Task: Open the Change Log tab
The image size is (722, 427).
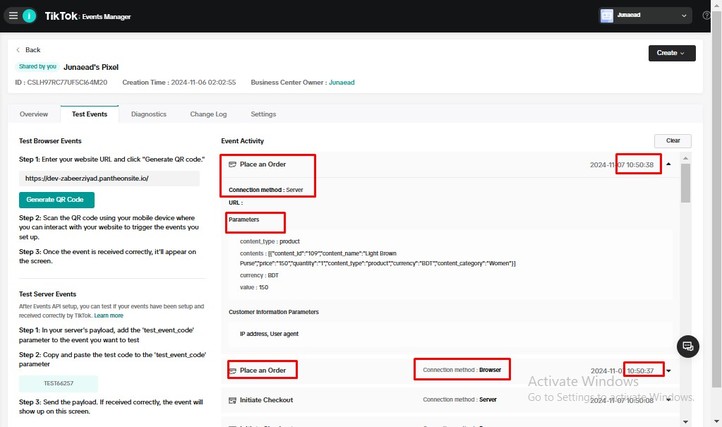Action: (208, 115)
